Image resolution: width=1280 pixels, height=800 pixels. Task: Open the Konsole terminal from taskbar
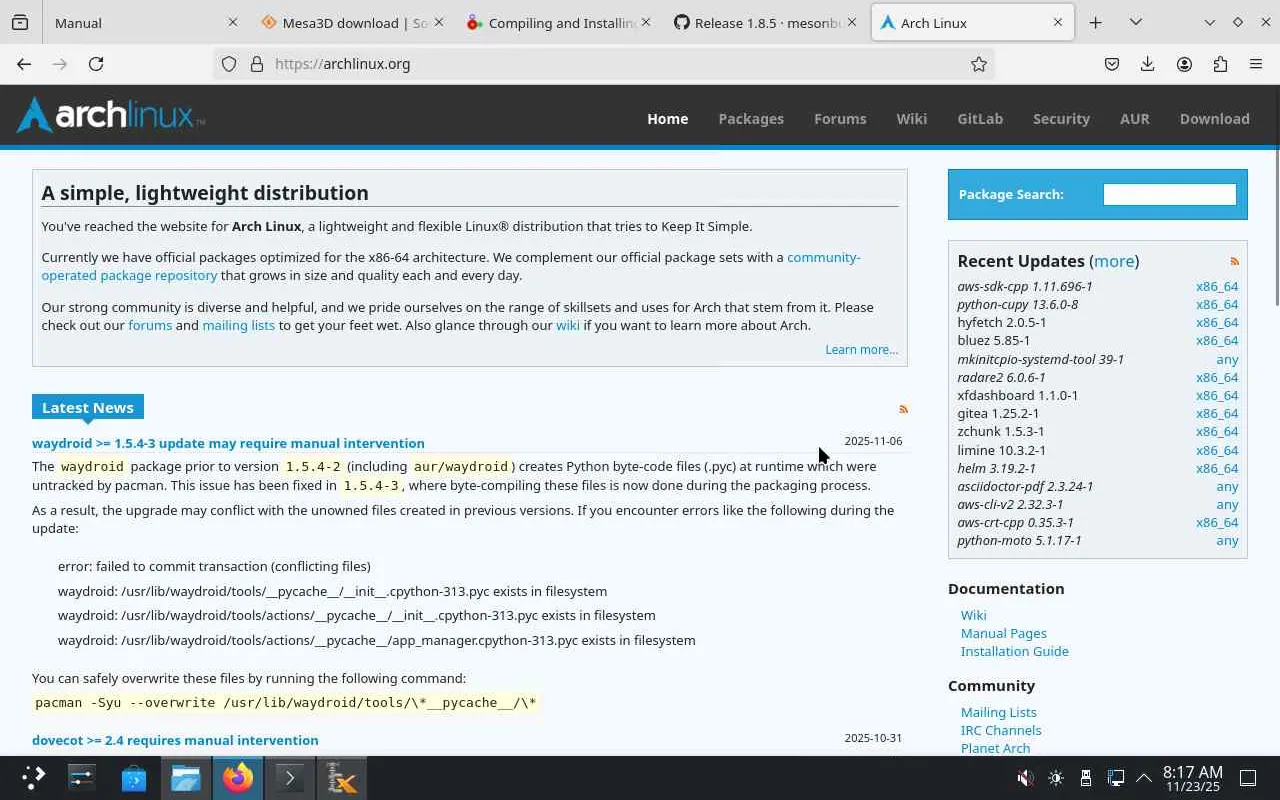click(x=290, y=777)
